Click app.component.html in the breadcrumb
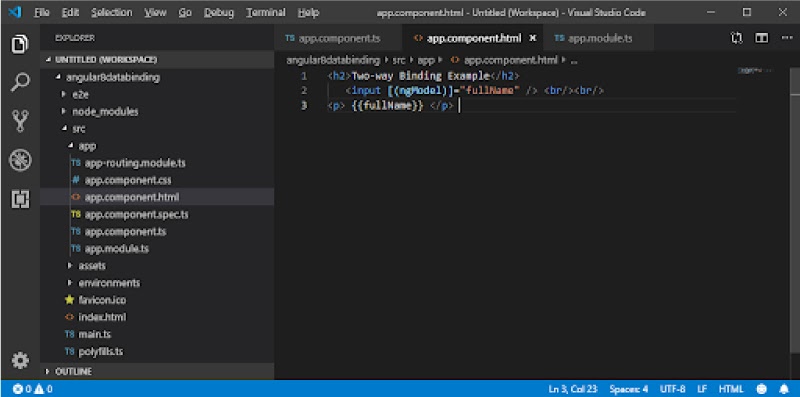 click(x=510, y=60)
